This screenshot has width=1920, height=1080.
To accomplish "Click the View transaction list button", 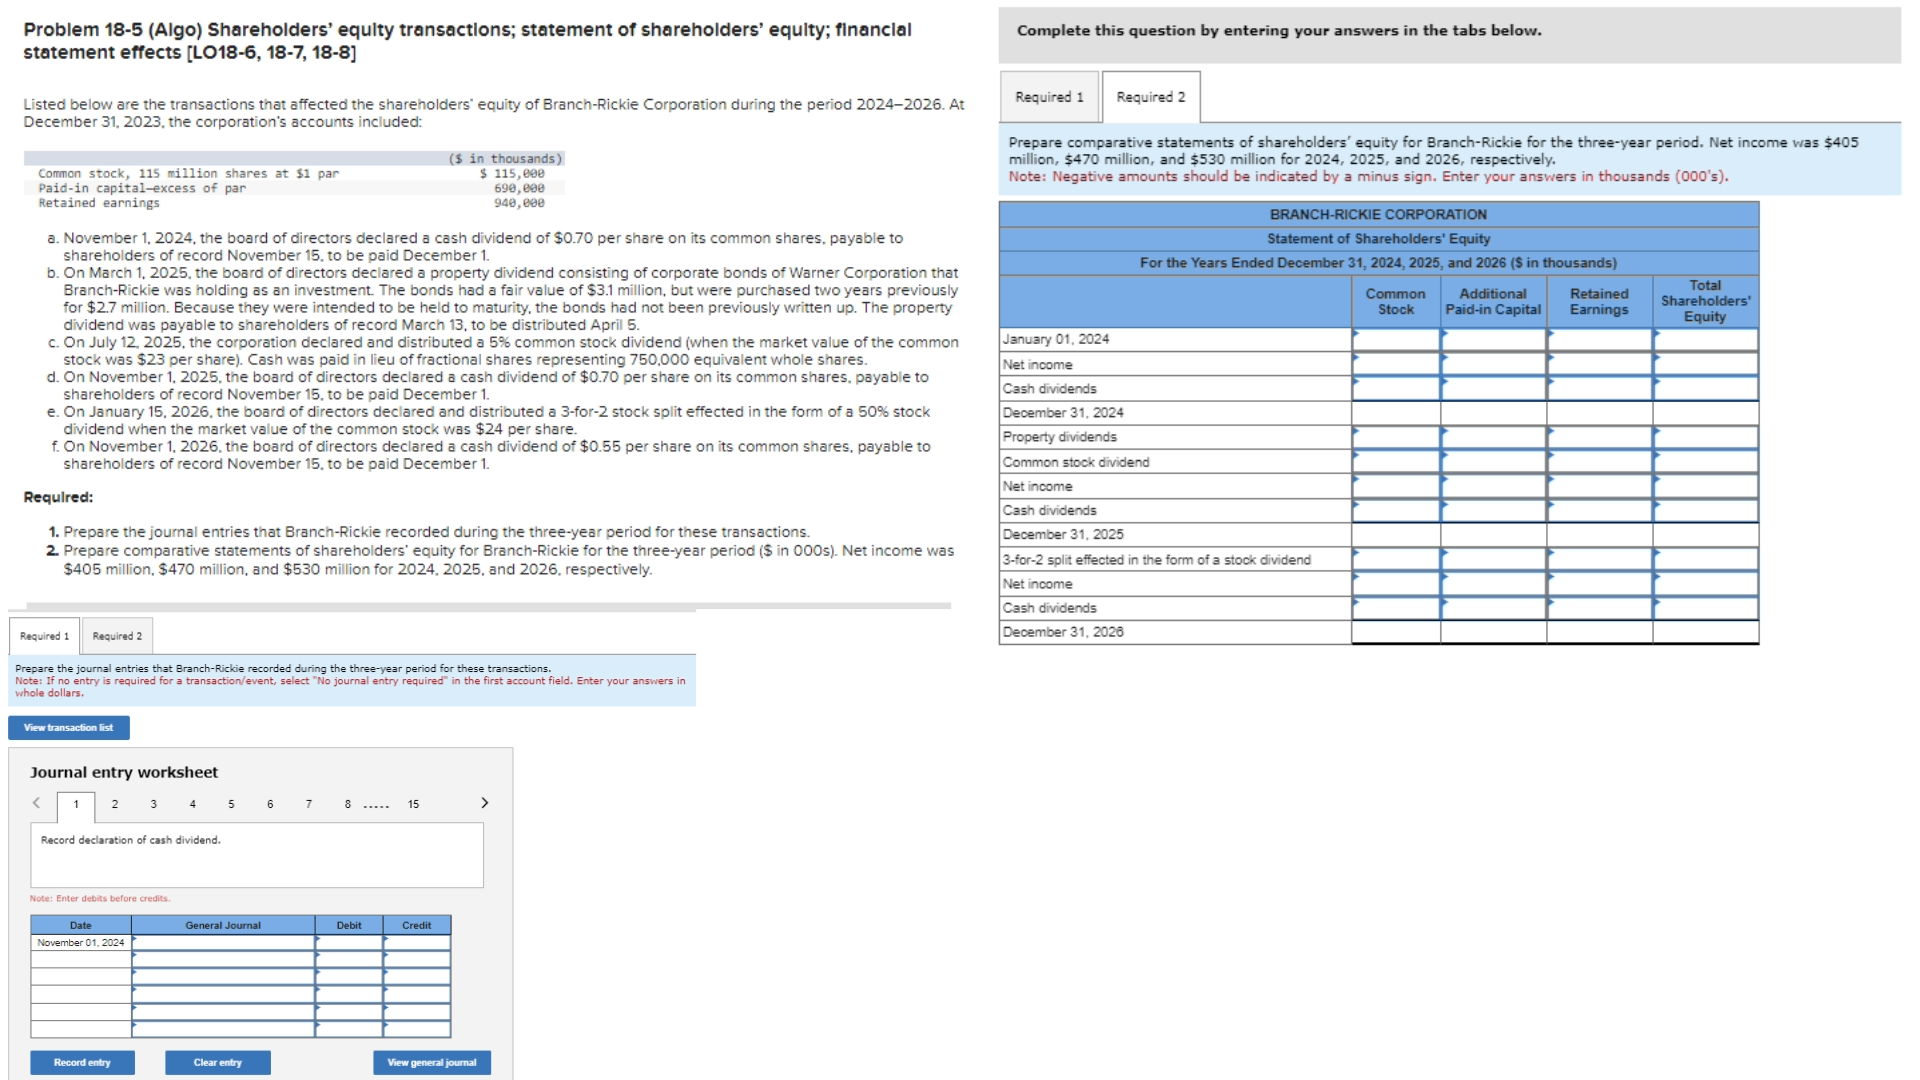I will click(x=68, y=727).
